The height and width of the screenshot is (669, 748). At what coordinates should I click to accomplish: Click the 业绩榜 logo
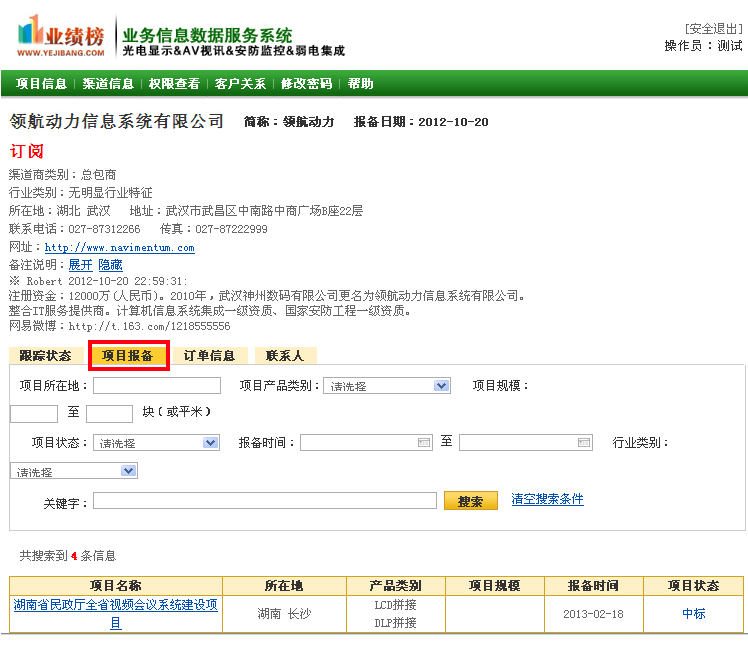[61, 36]
